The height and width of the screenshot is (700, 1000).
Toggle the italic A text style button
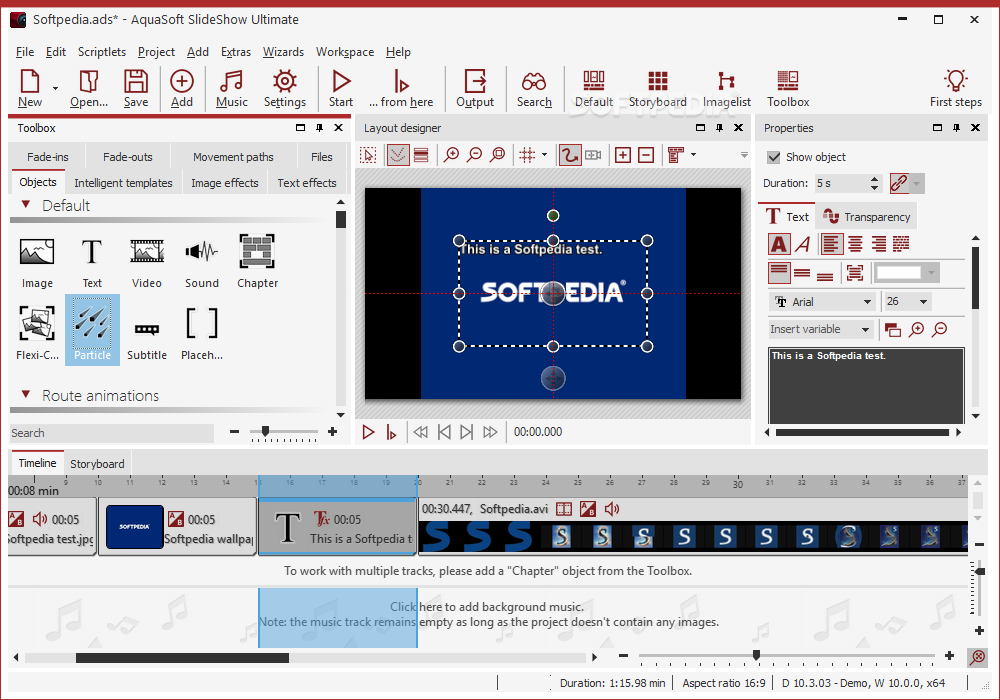tap(803, 244)
